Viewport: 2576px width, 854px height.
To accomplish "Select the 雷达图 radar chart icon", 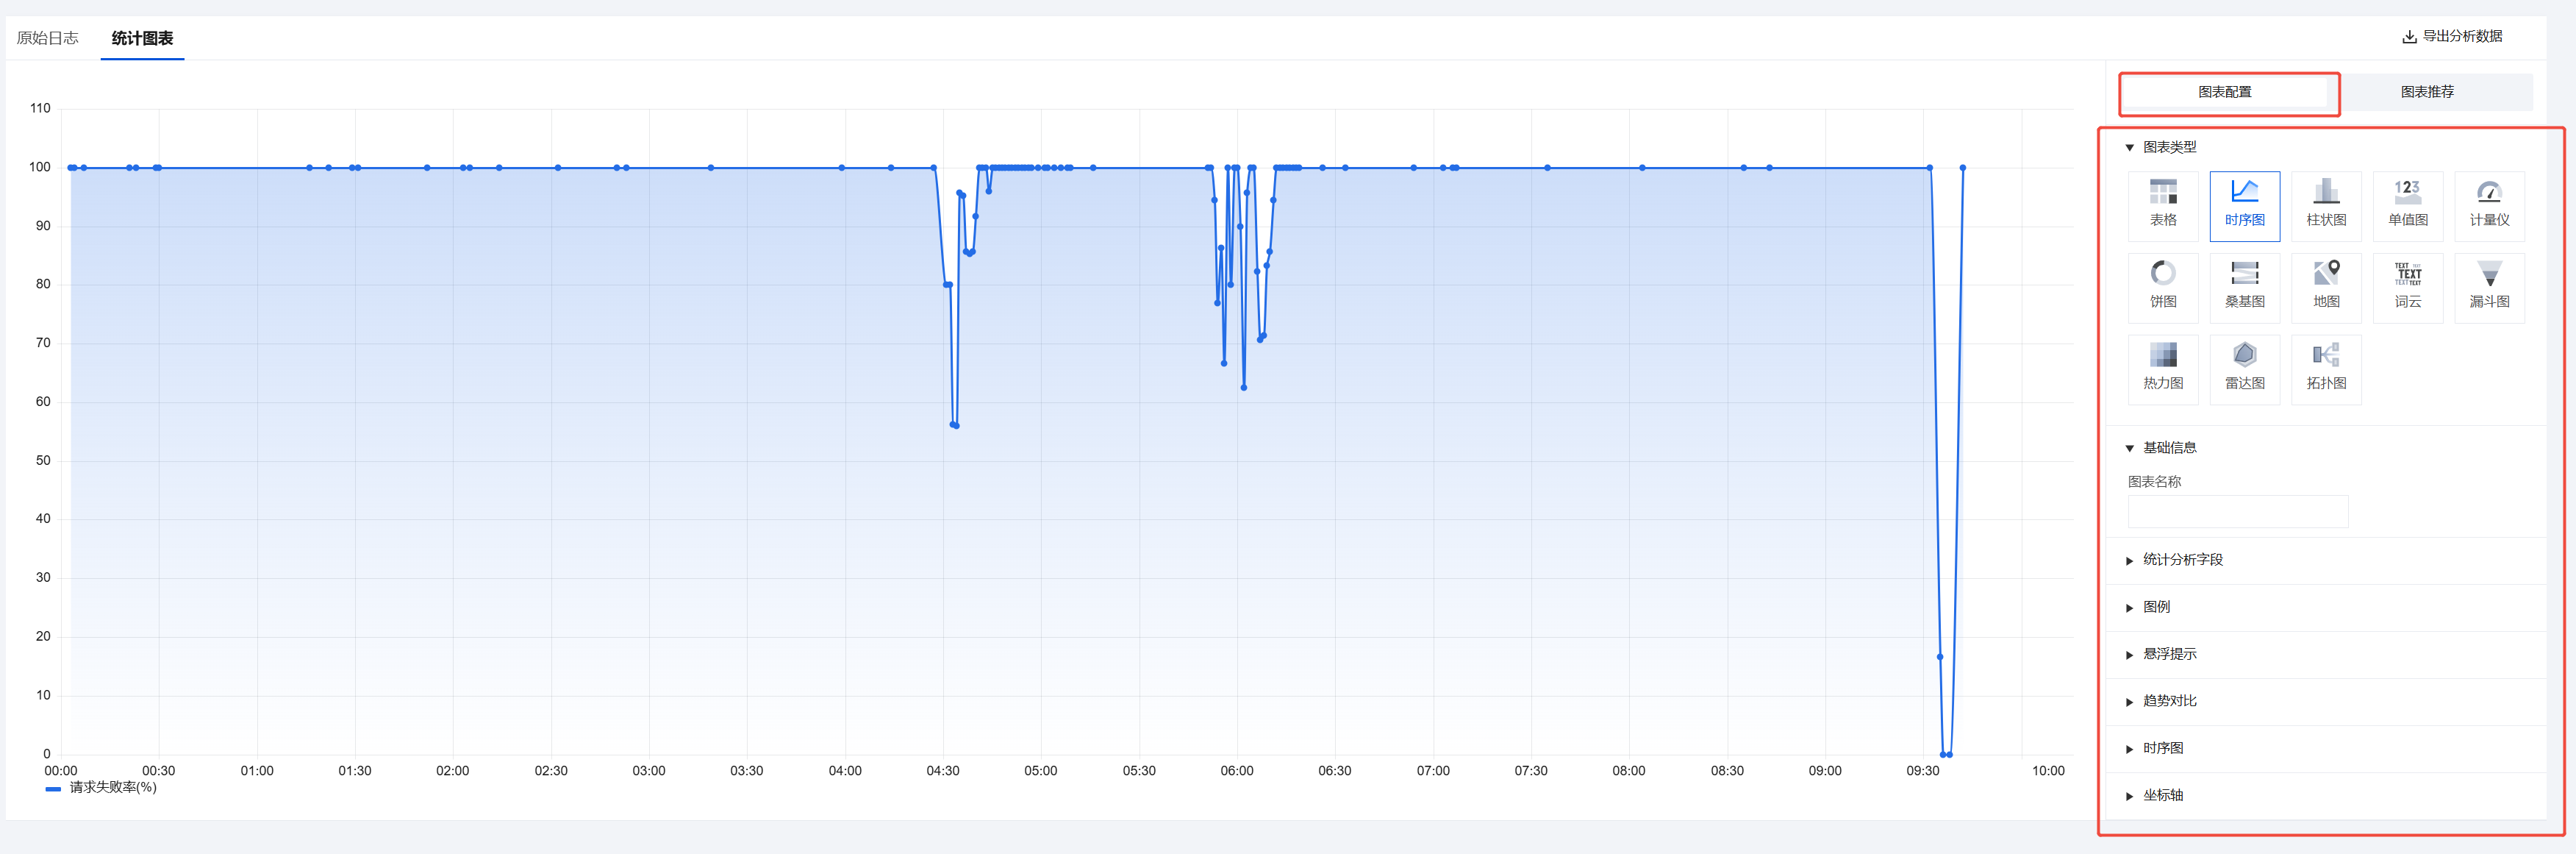I will pyautogui.click(x=2244, y=369).
